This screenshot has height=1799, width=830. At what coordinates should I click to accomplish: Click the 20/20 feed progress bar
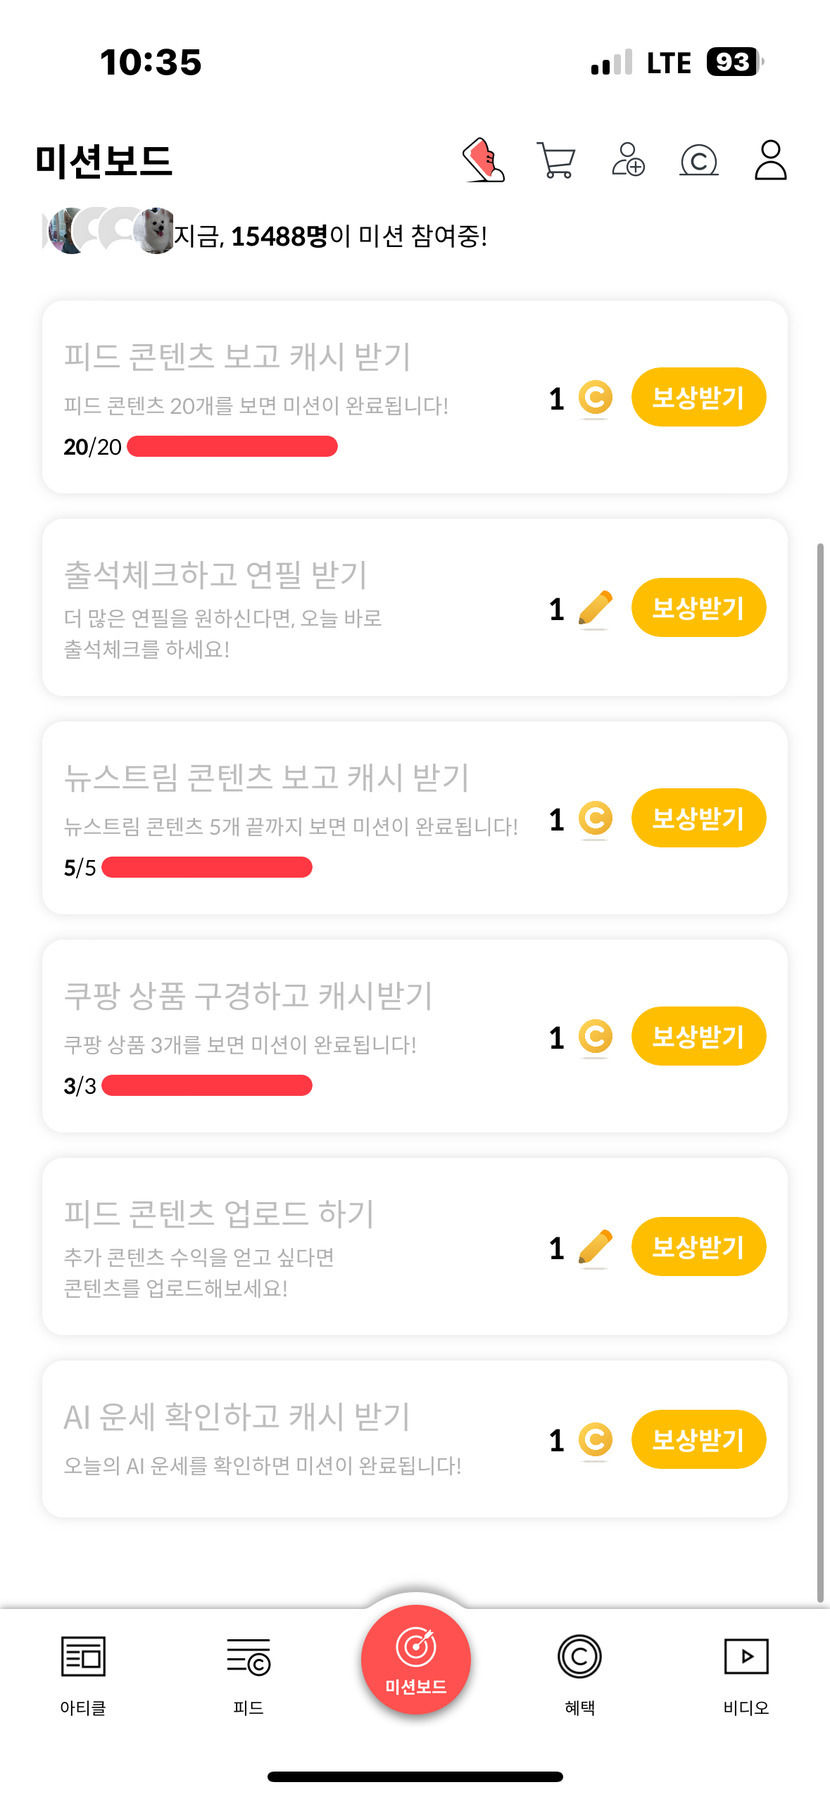[232, 447]
